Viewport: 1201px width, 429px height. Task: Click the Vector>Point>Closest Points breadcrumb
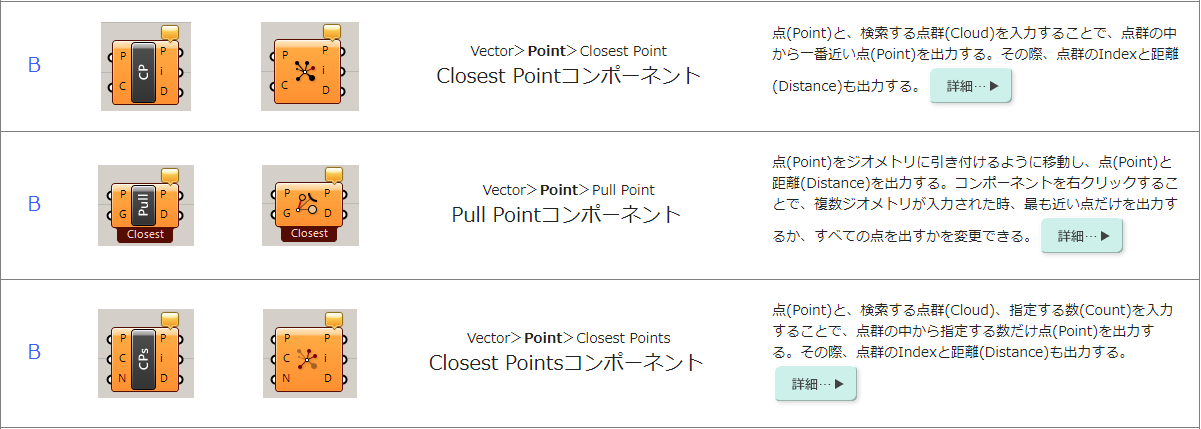pos(568,337)
